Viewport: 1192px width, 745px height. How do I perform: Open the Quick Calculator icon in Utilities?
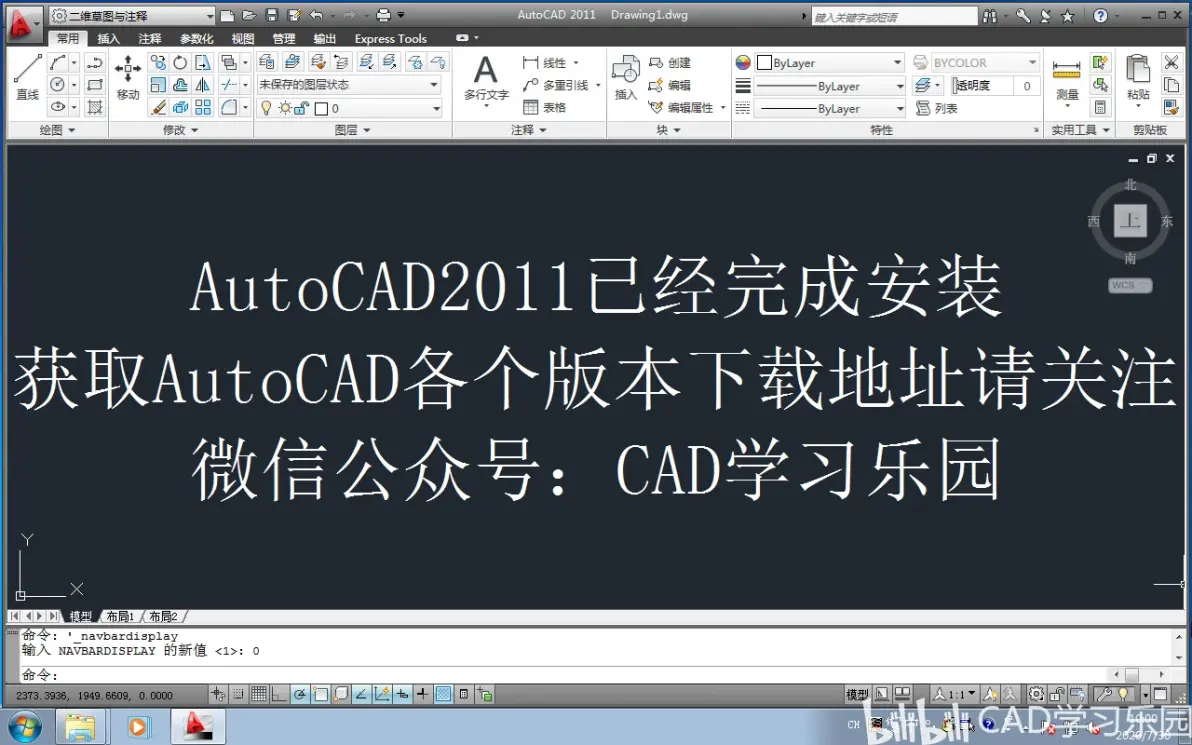[1100, 107]
